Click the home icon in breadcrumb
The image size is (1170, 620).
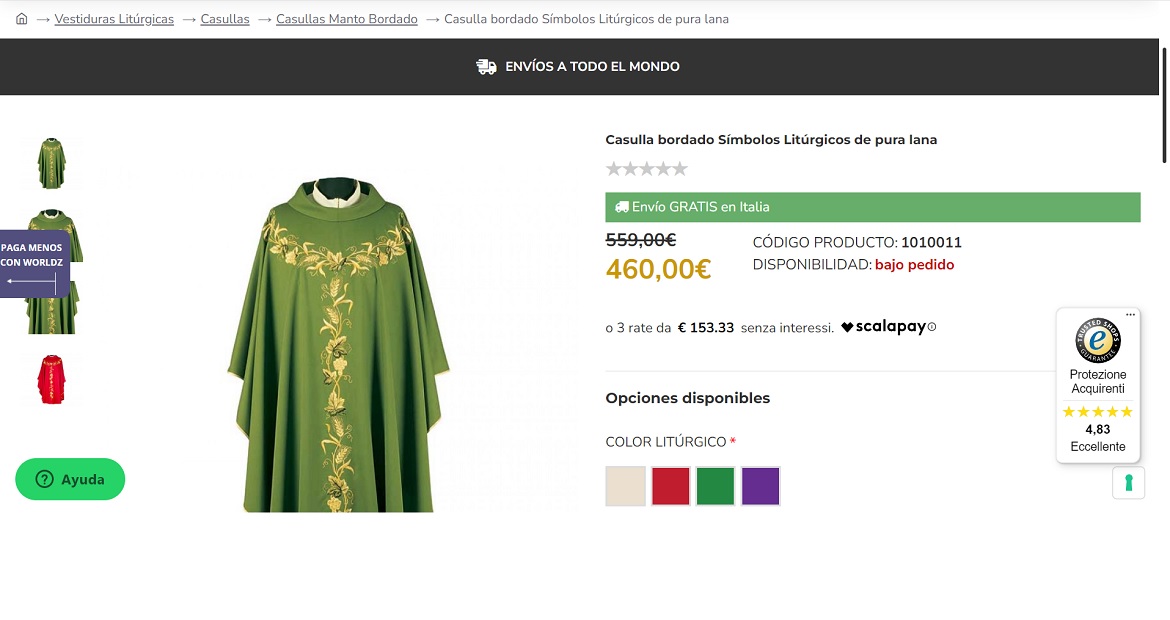click(22, 19)
